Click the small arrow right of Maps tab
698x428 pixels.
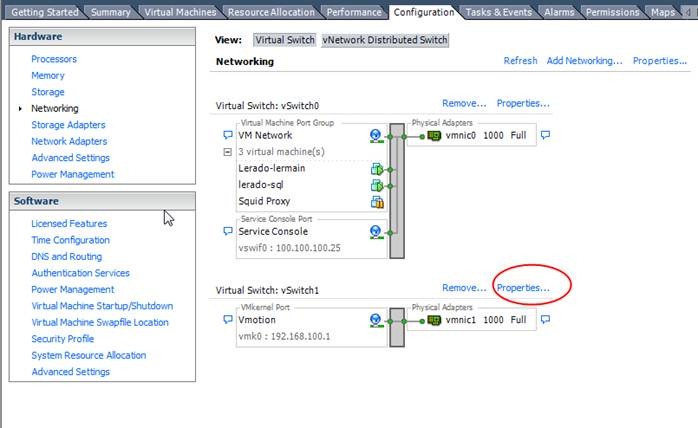(688, 12)
